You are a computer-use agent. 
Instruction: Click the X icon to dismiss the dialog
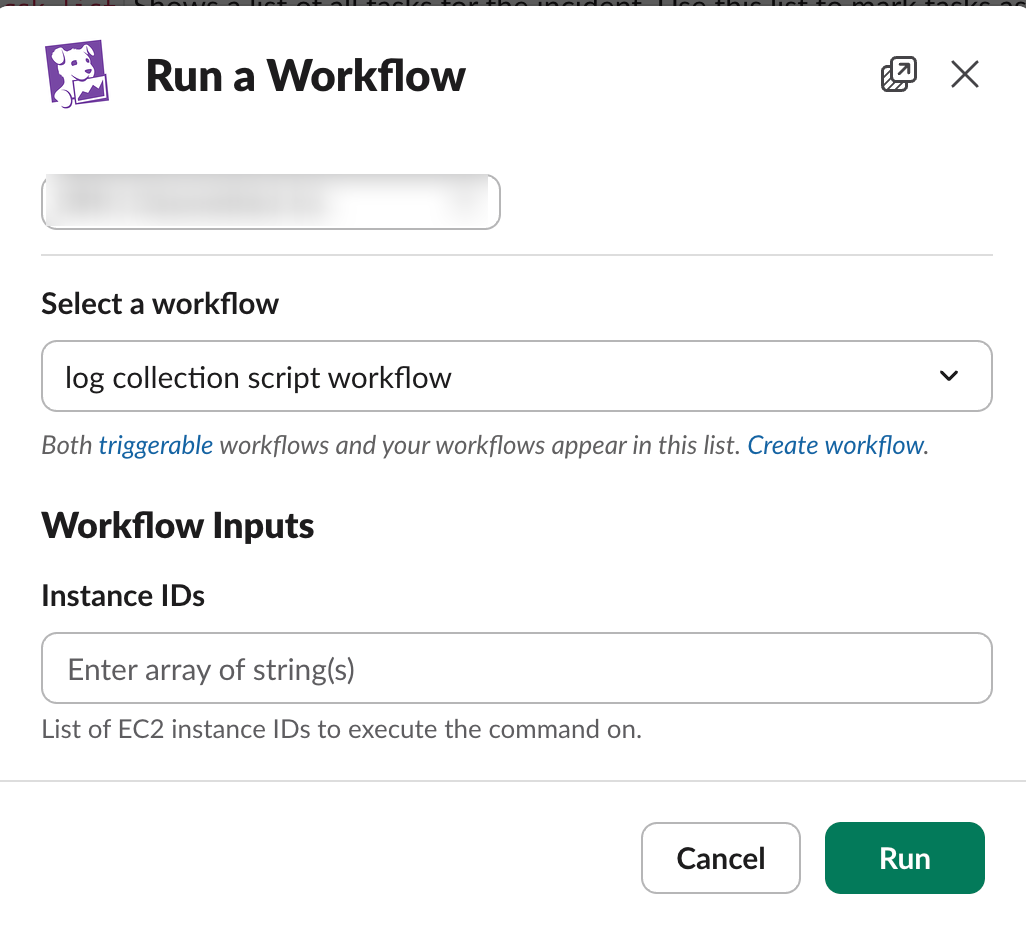tap(963, 74)
